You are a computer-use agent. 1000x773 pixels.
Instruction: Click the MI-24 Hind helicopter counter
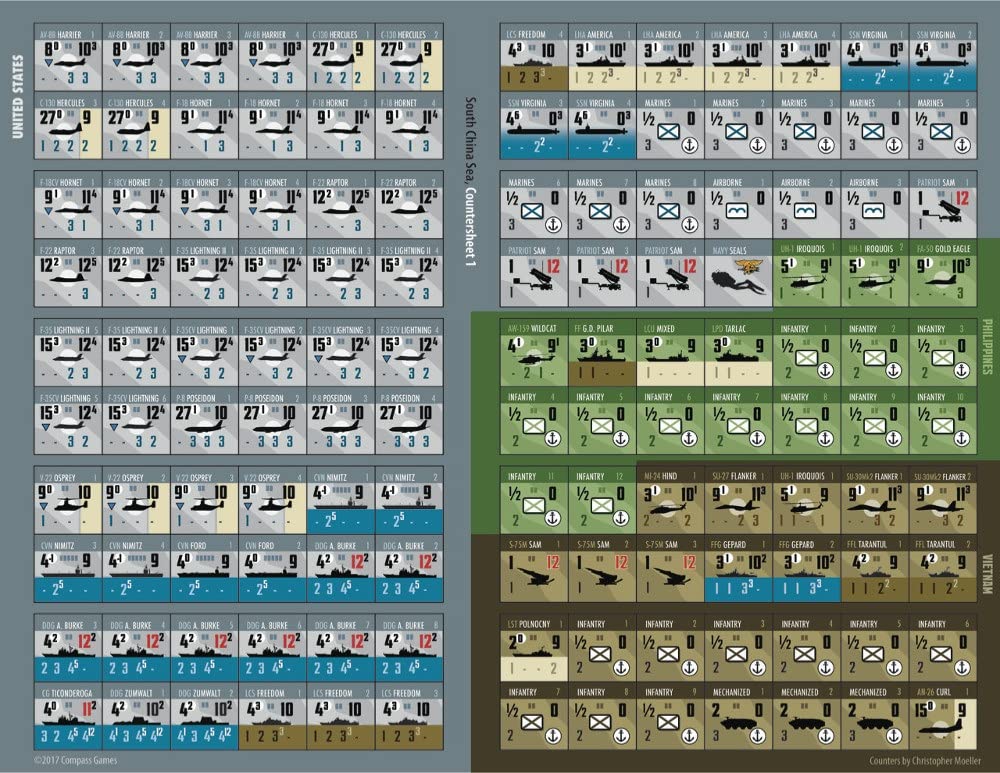pyautogui.click(x=670, y=499)
